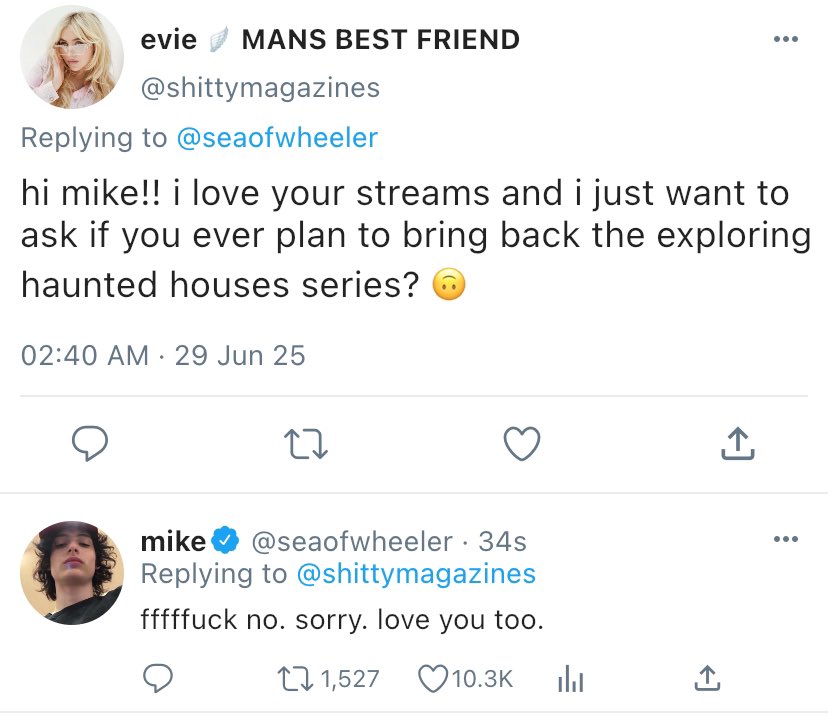
Task: Share mike's reply tweet
Action: pos(706,678)
